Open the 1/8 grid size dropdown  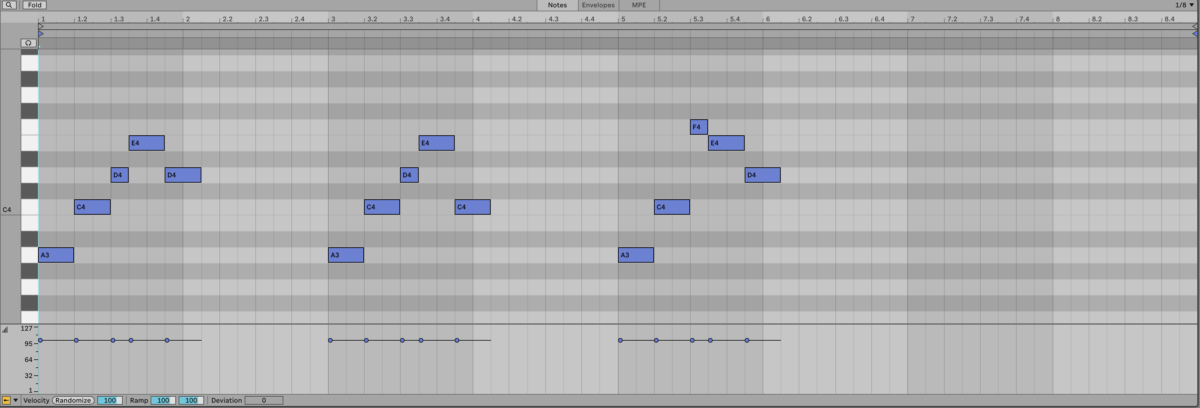[1184, 5]
